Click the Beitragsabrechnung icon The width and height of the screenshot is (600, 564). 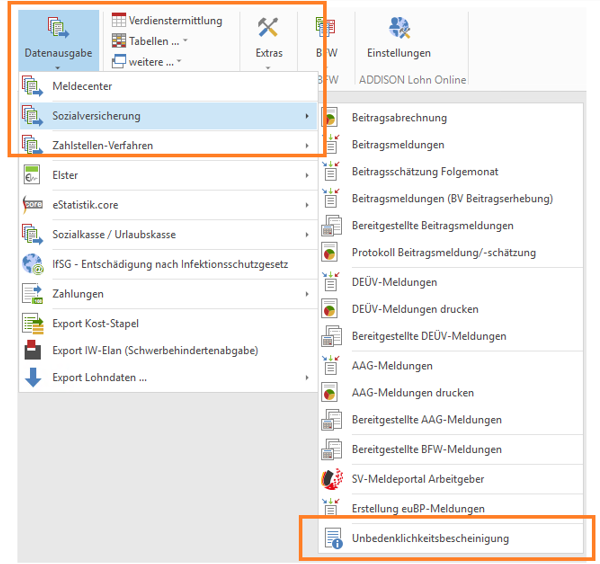click(x=330, y=117)
